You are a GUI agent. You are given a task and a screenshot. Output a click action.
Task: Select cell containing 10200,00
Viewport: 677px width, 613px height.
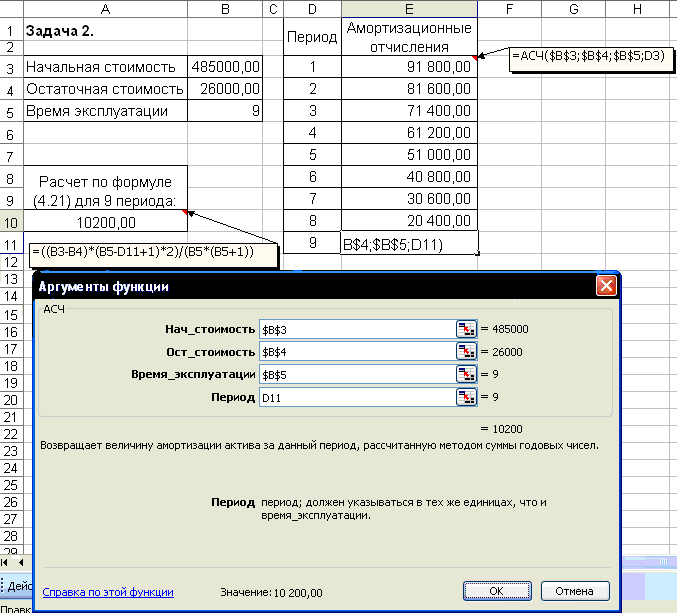(105, 222)
